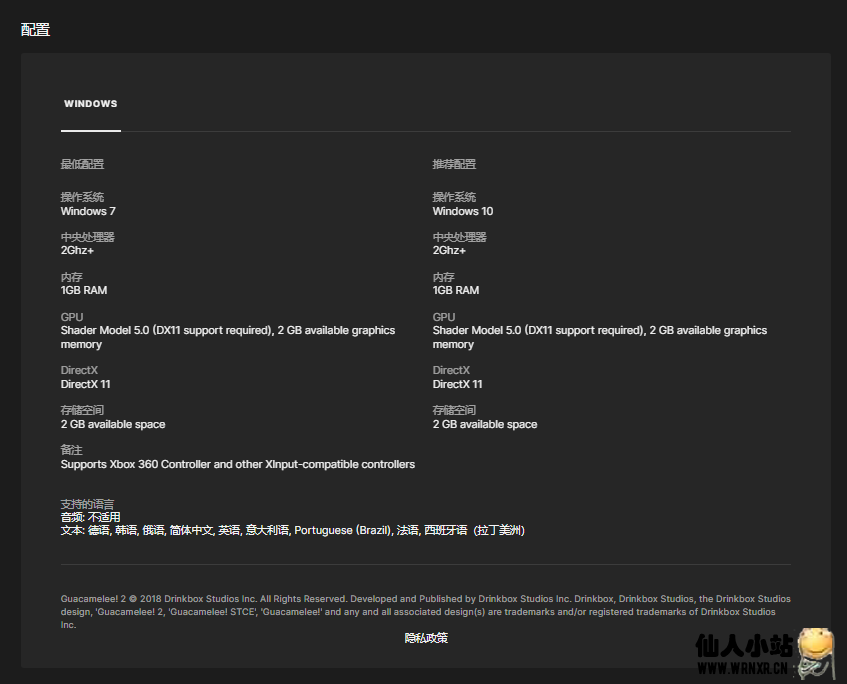Click the 仙人小站 watermark logo text
The height and width of the screenshot is (684, 847).
point(746,645)
